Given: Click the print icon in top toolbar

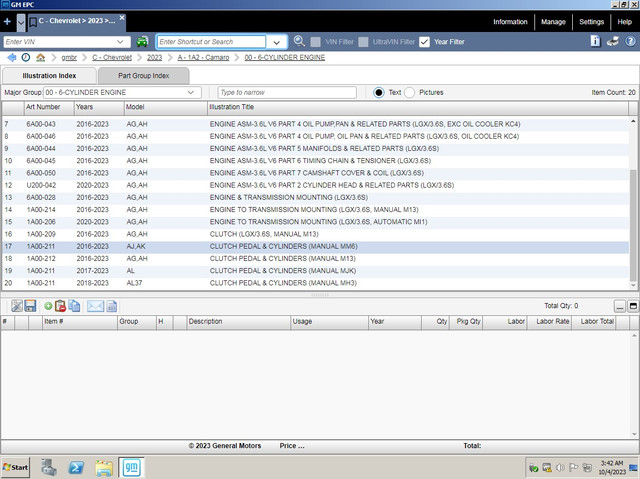Looking at the screenshot, I should coord(613,41).
